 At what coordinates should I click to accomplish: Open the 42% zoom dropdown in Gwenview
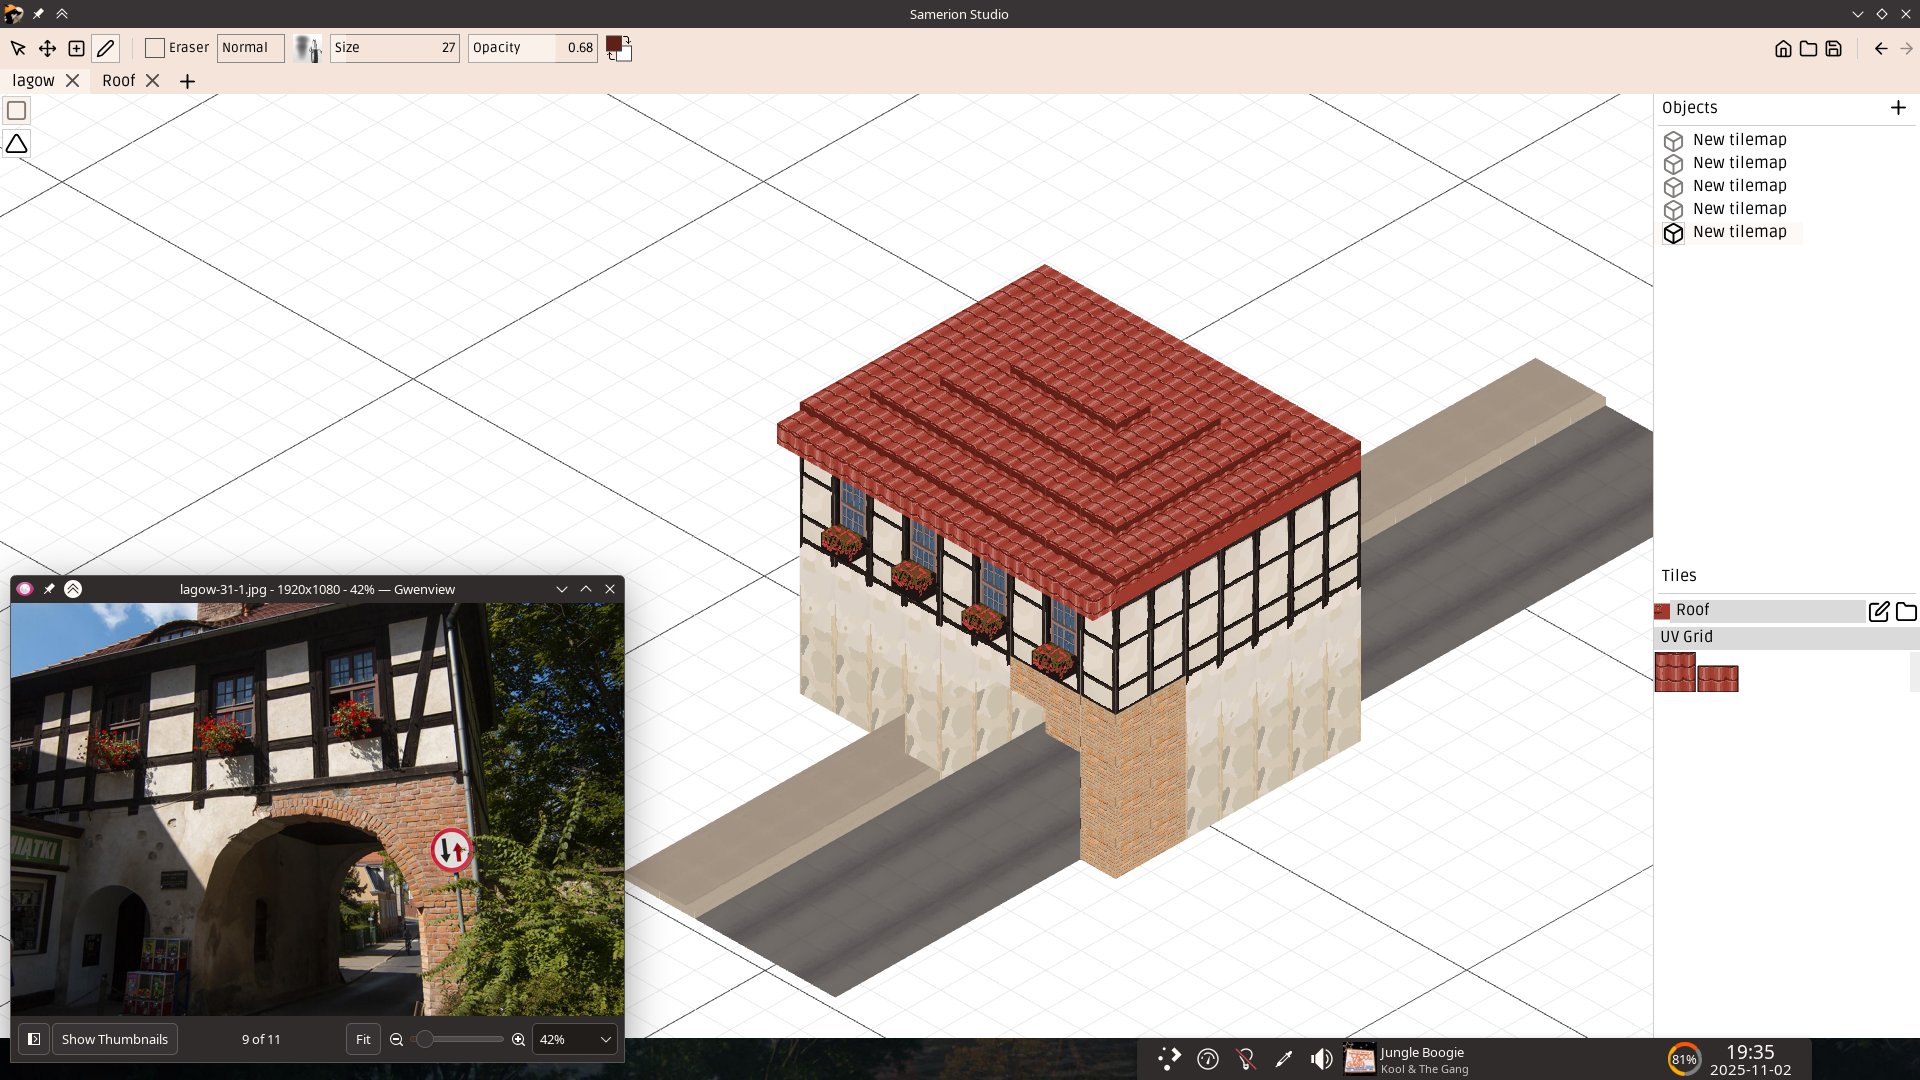tap(575, 1039)
